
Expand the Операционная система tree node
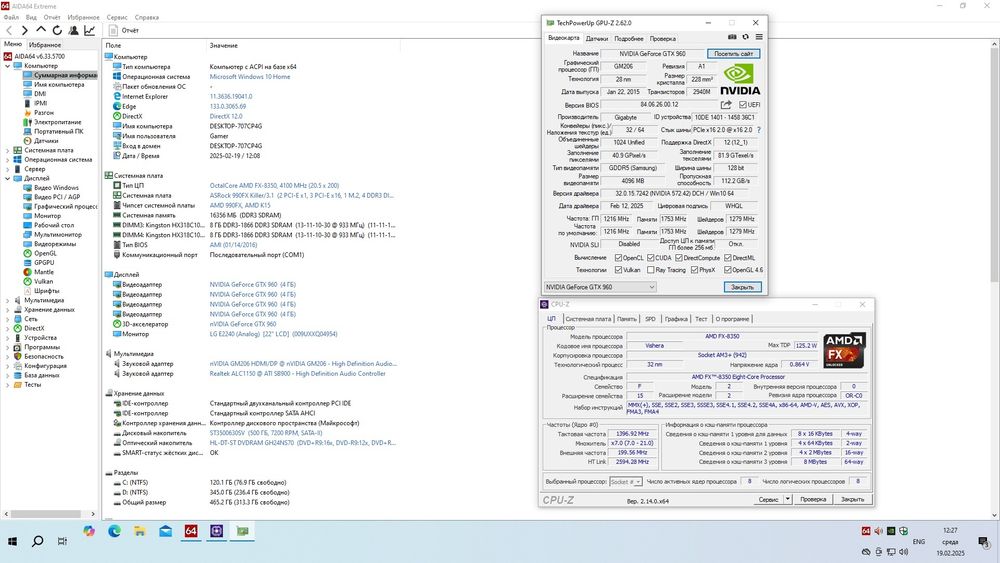[x=8, y=159]
